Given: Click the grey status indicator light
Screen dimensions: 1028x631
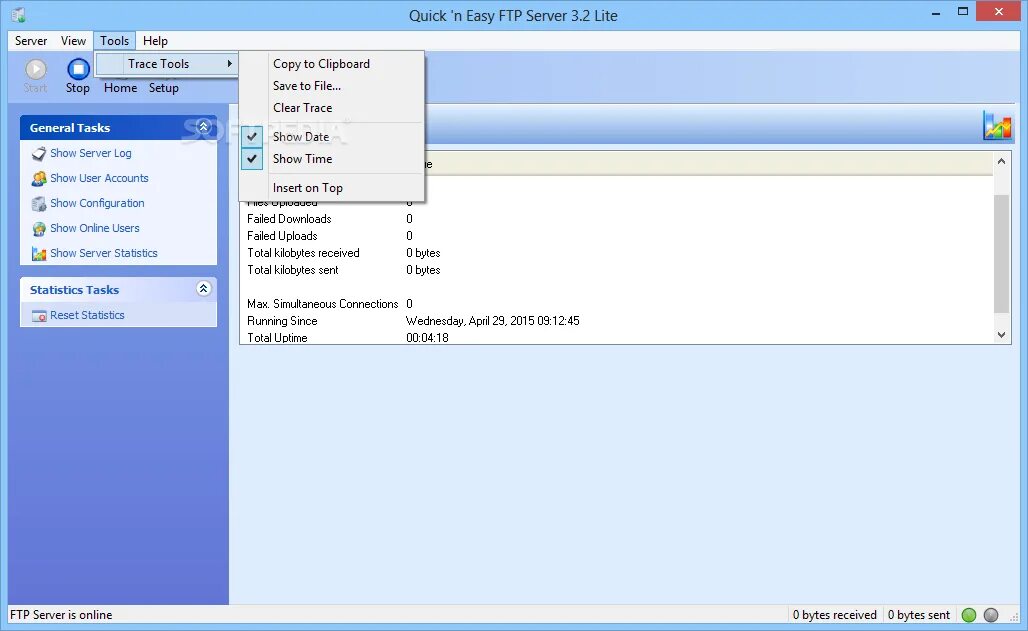Looking at the screenshot, I should tap(991, 615).
